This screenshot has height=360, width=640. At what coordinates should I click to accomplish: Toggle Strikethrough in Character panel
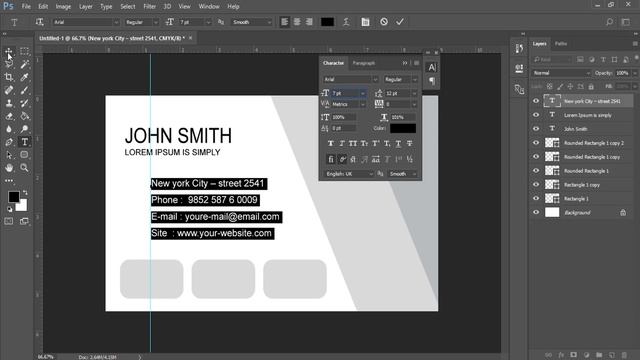pyautogui.click(x=409, y=143)
